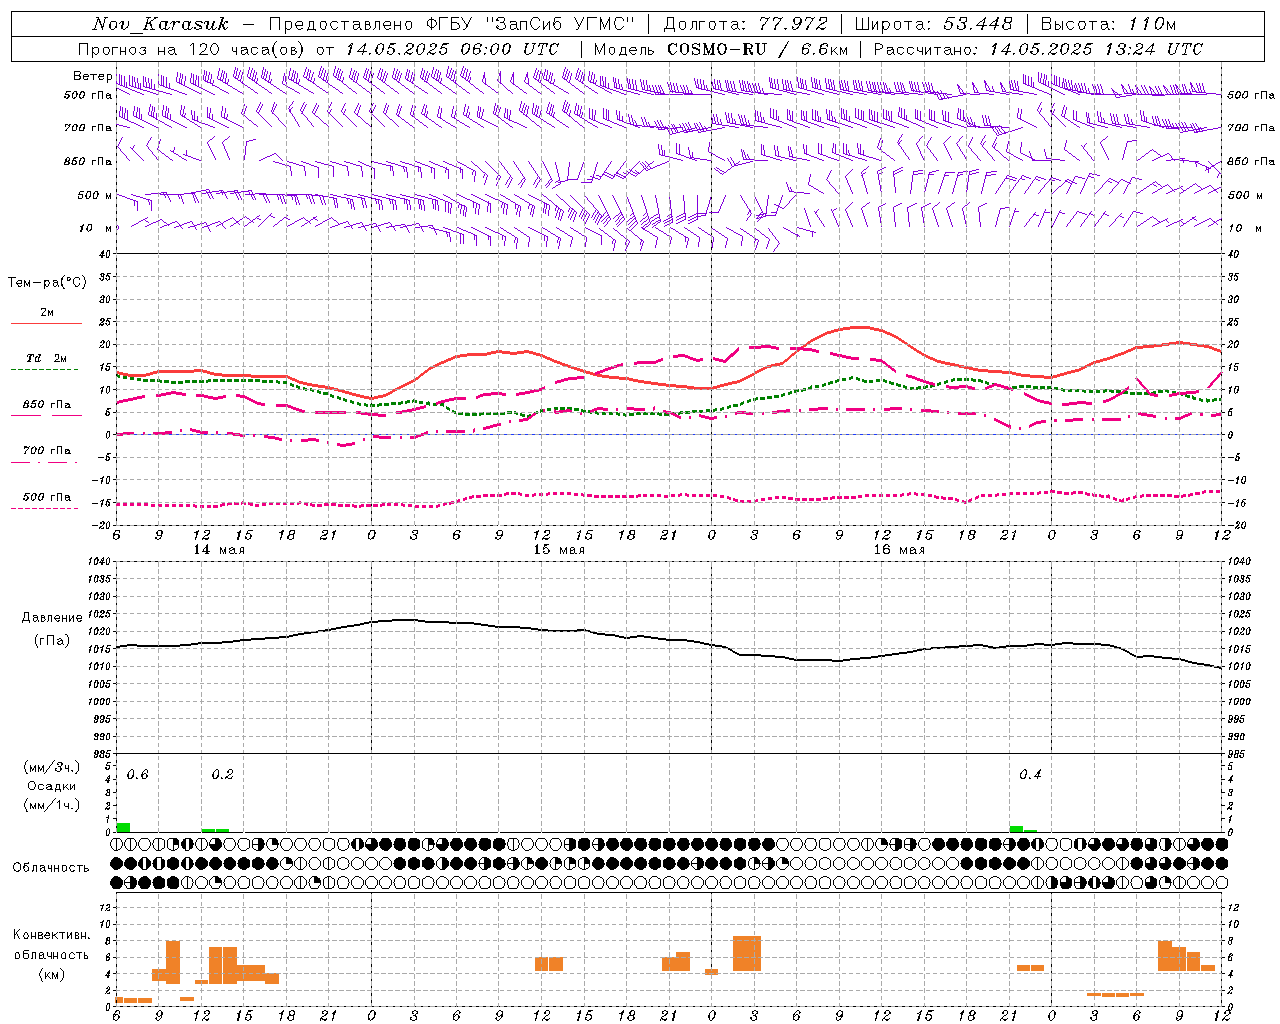Click the Прогноз на 120 часа(ов) text
1280x1024 pixels.
pyautogui.click(x=193, y=49)
